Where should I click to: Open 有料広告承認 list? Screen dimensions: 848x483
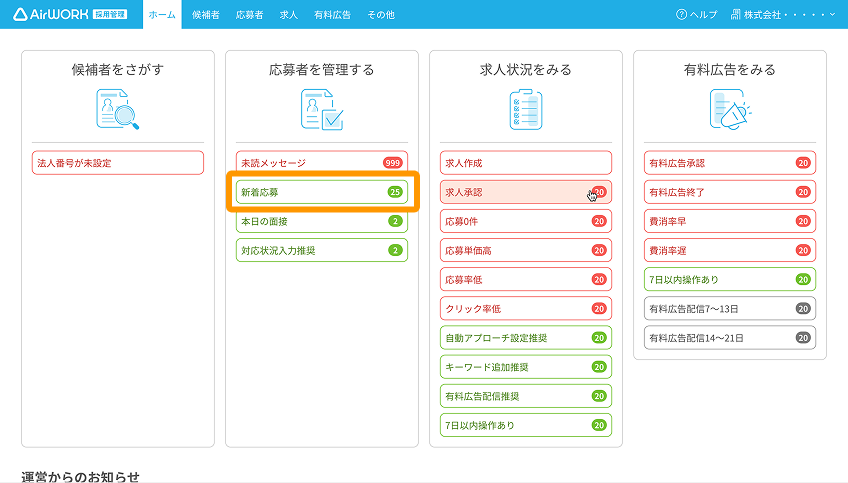(x=730, y=163)
